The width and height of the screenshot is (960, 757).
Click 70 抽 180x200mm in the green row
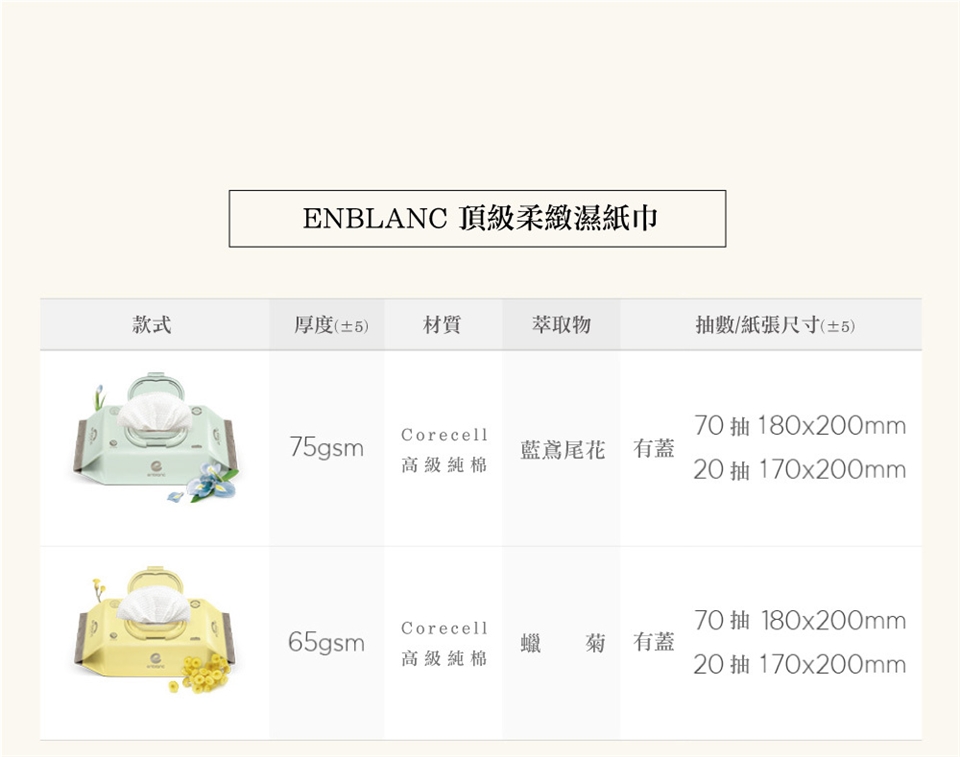pos(799,427)
